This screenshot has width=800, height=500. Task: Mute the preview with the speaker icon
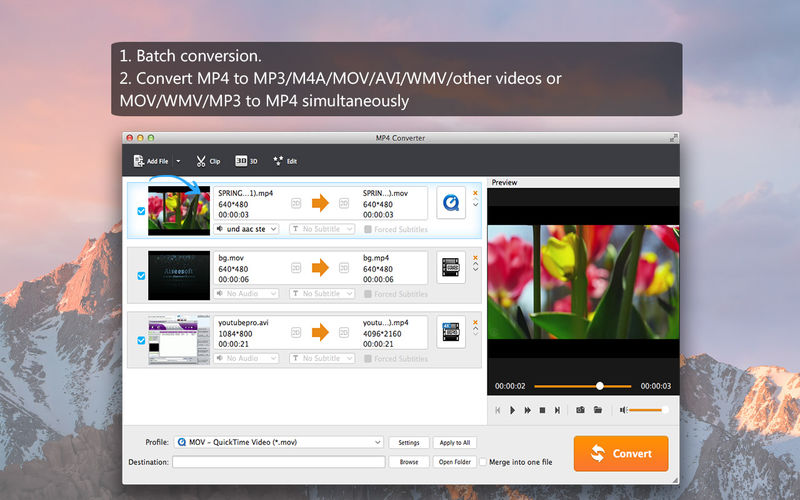click(x=622, y=410)
